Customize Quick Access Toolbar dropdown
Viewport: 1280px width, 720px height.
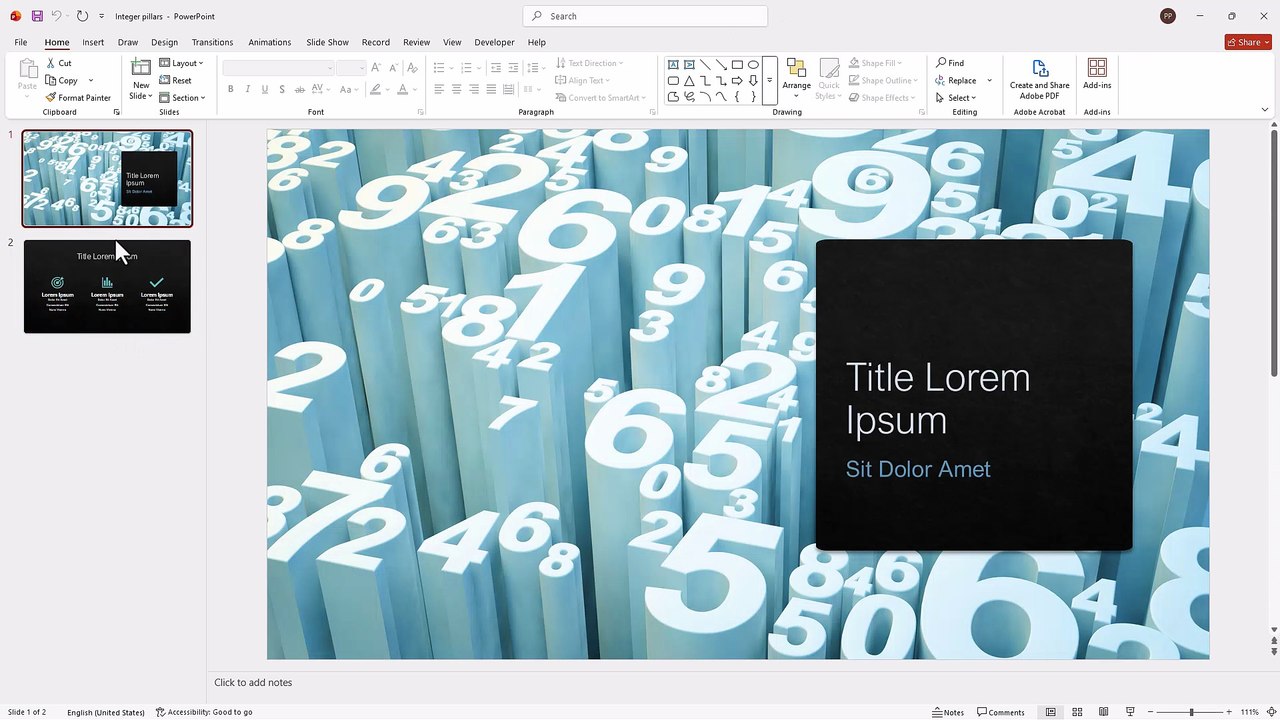point(101,16)
